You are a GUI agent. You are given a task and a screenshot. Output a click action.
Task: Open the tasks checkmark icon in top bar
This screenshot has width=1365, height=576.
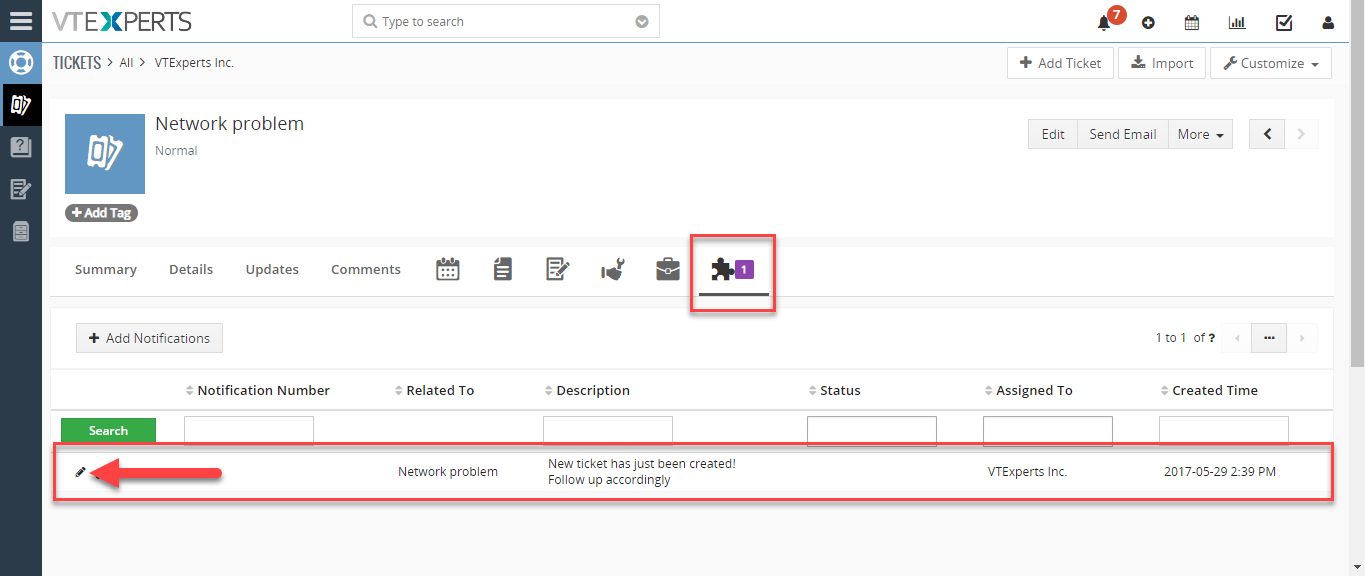[1284, 23]
